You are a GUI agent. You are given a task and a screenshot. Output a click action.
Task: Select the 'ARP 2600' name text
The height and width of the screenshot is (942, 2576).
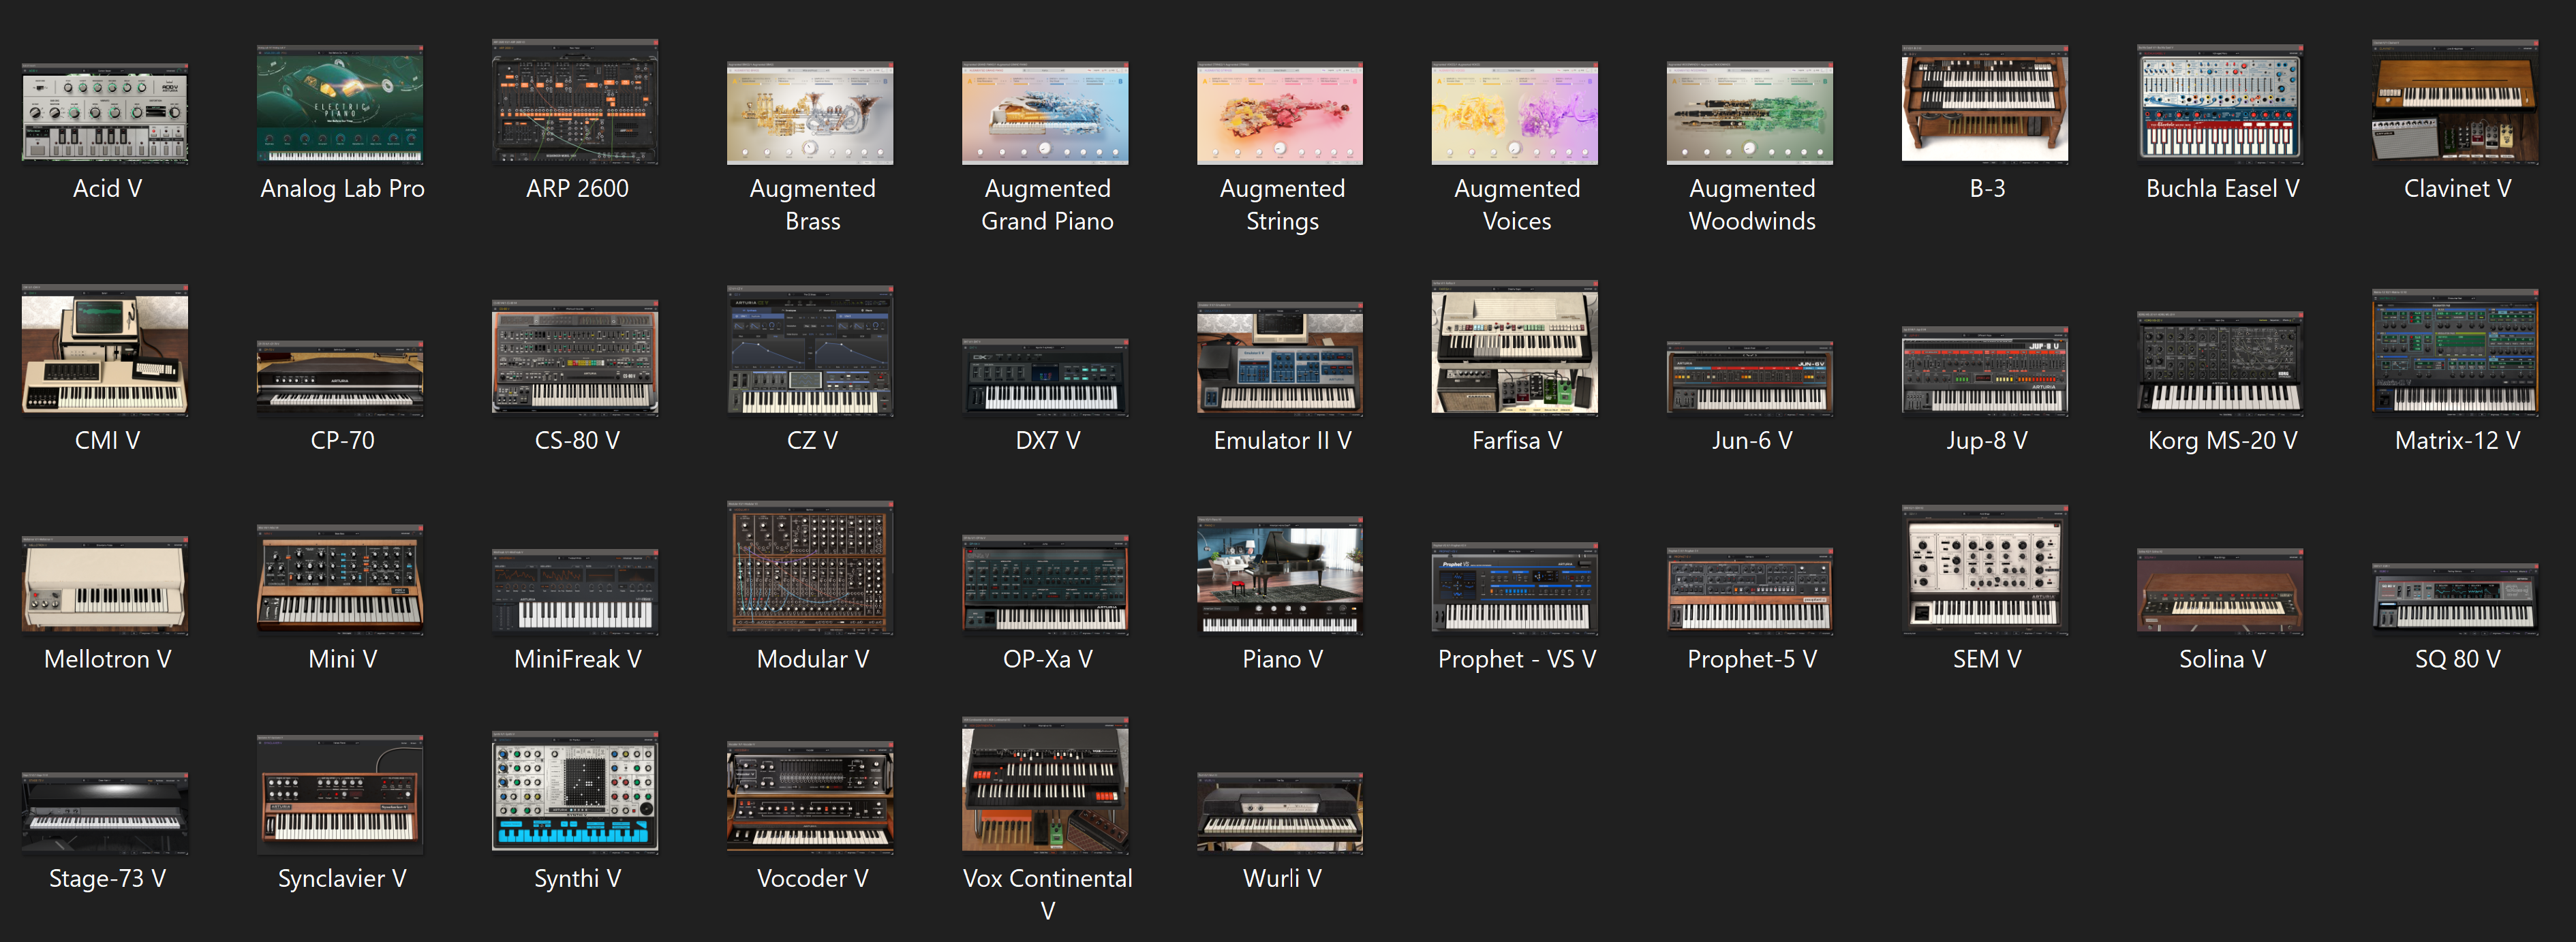coord(577,188)
